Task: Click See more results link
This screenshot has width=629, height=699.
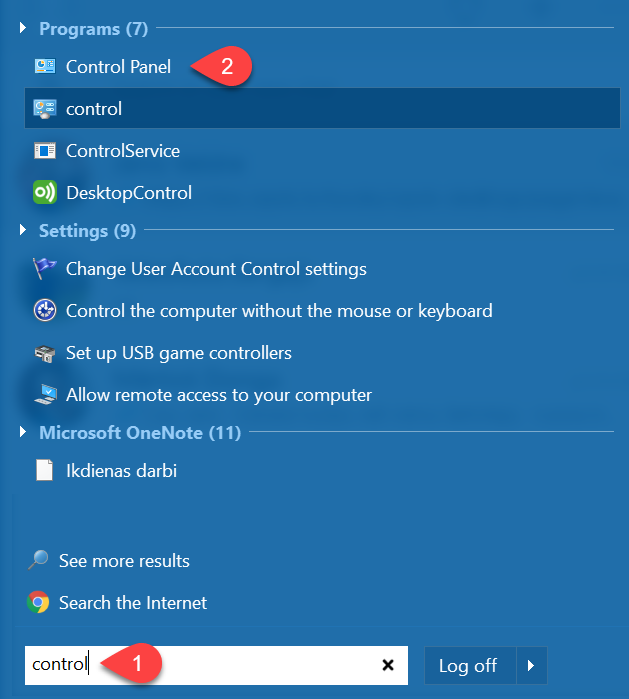Action: (x=124, y=561)
